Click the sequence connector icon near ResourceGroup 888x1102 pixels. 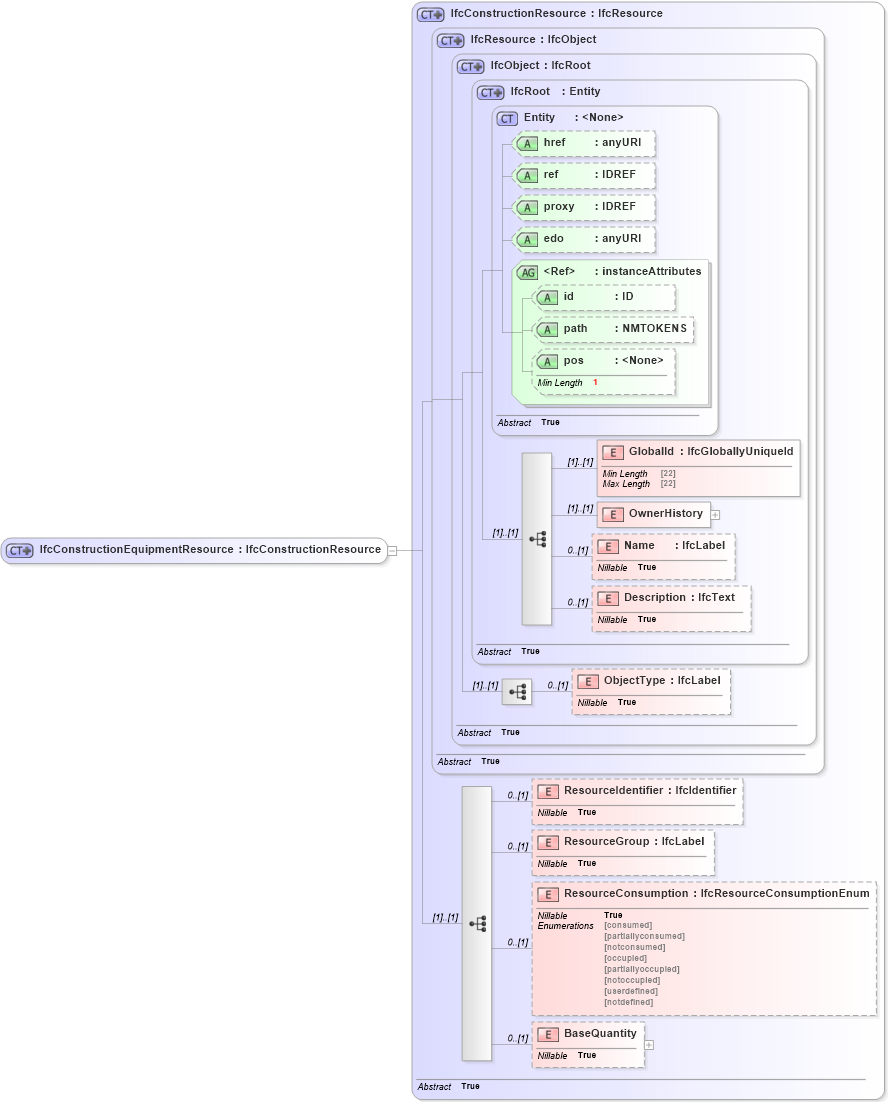[478, 924]
